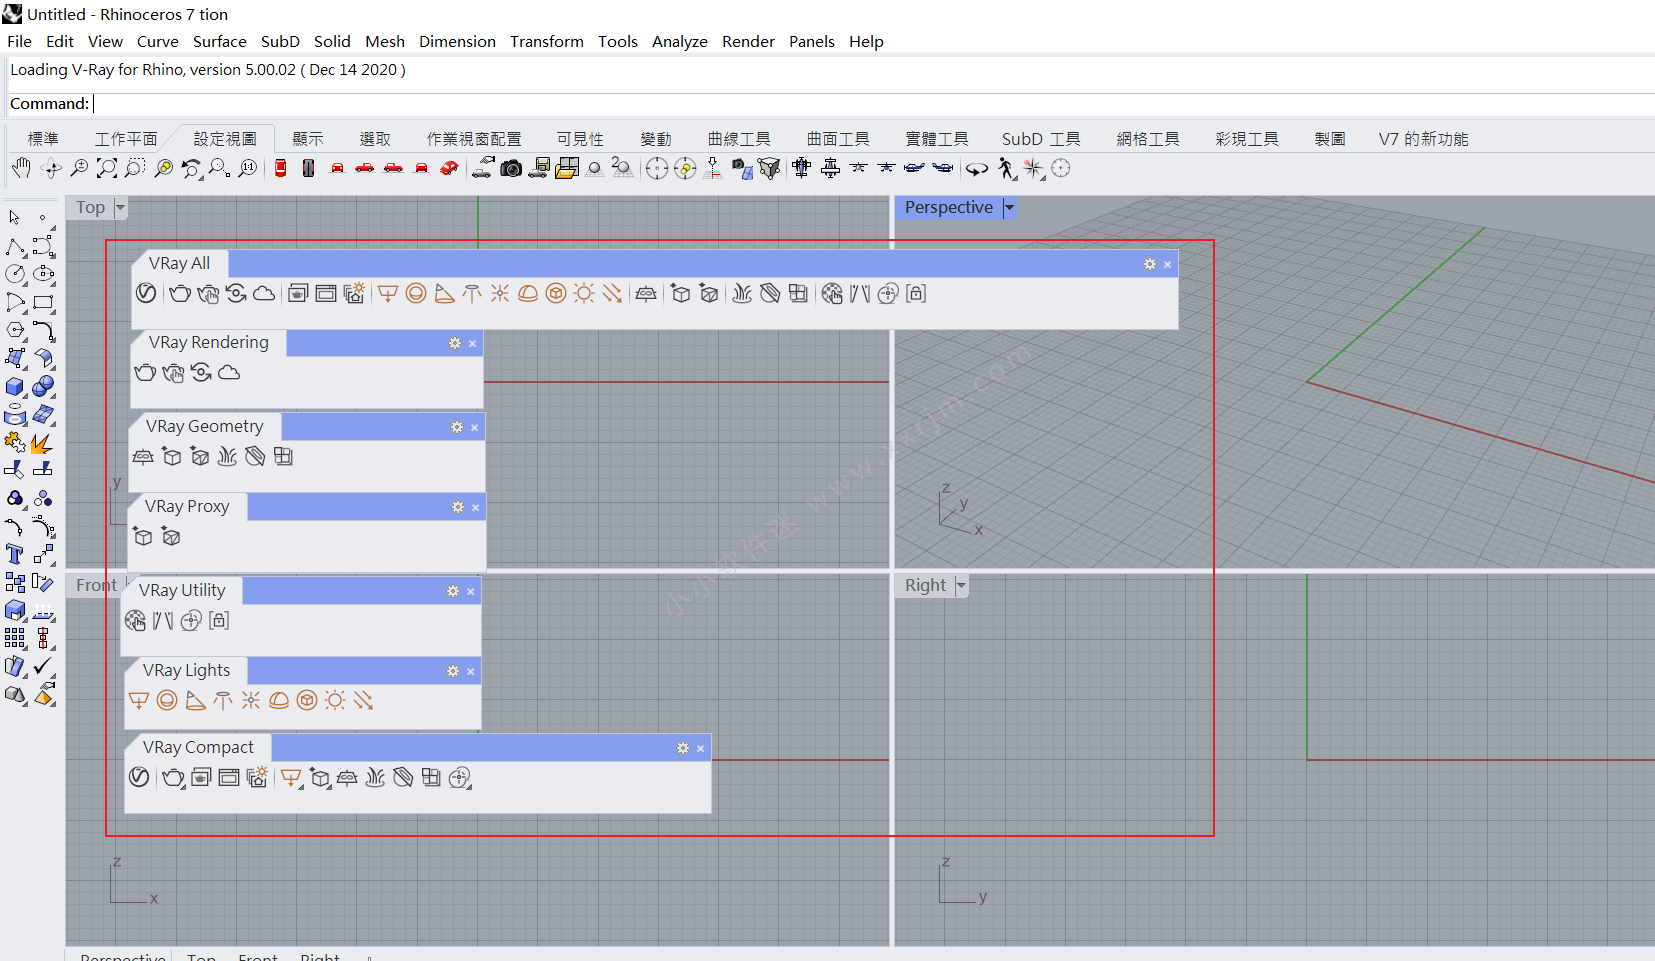The image size is (1655, 961).
Task: Open the VRay Rendering toolbar gear options
Action: tap(455, 343)
